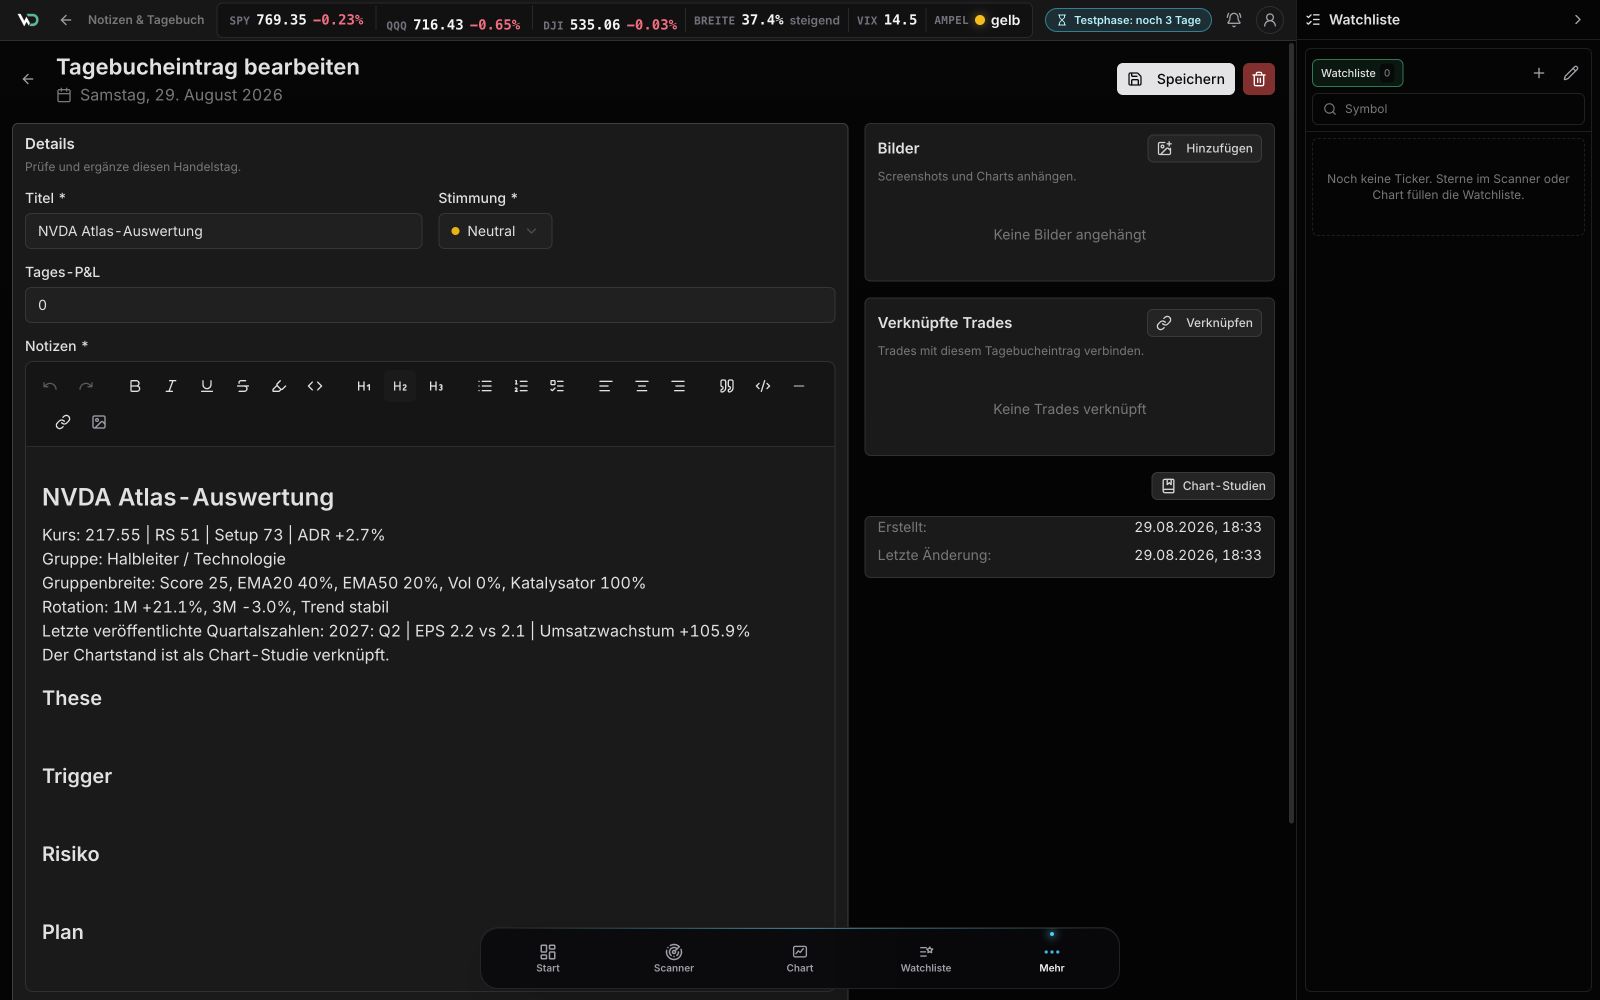Click the SPY ticker quote
This screenshot has width=1600, height=1000.
tap(296, 20)
